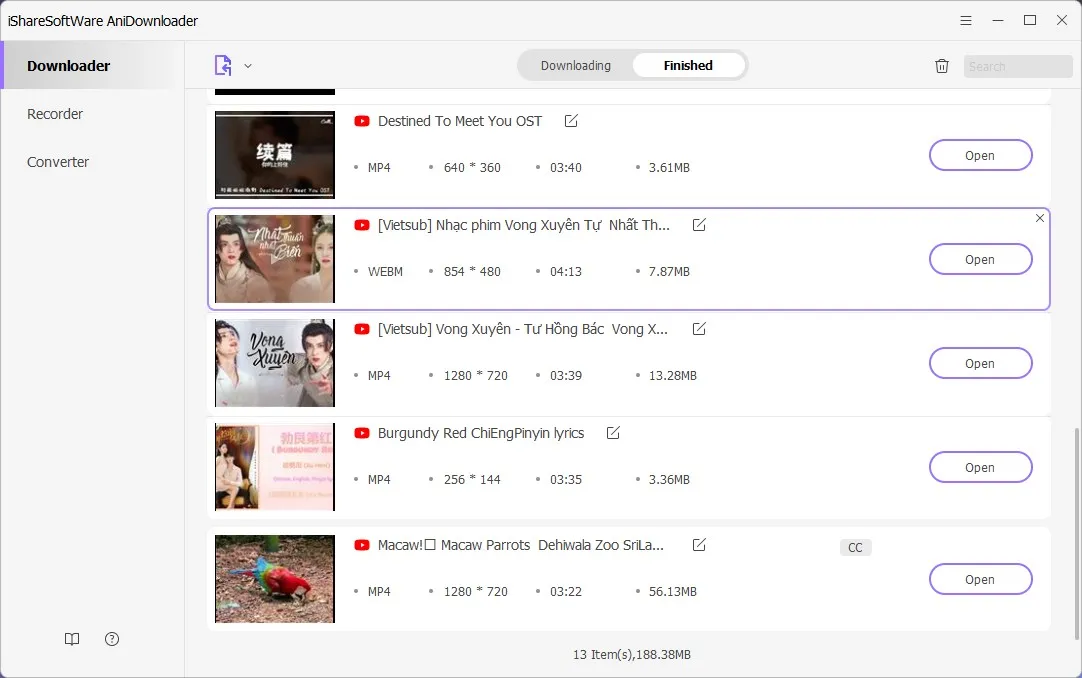
Task: Open the hamburger menu in title bar
Action: click(x=966, y=21)
